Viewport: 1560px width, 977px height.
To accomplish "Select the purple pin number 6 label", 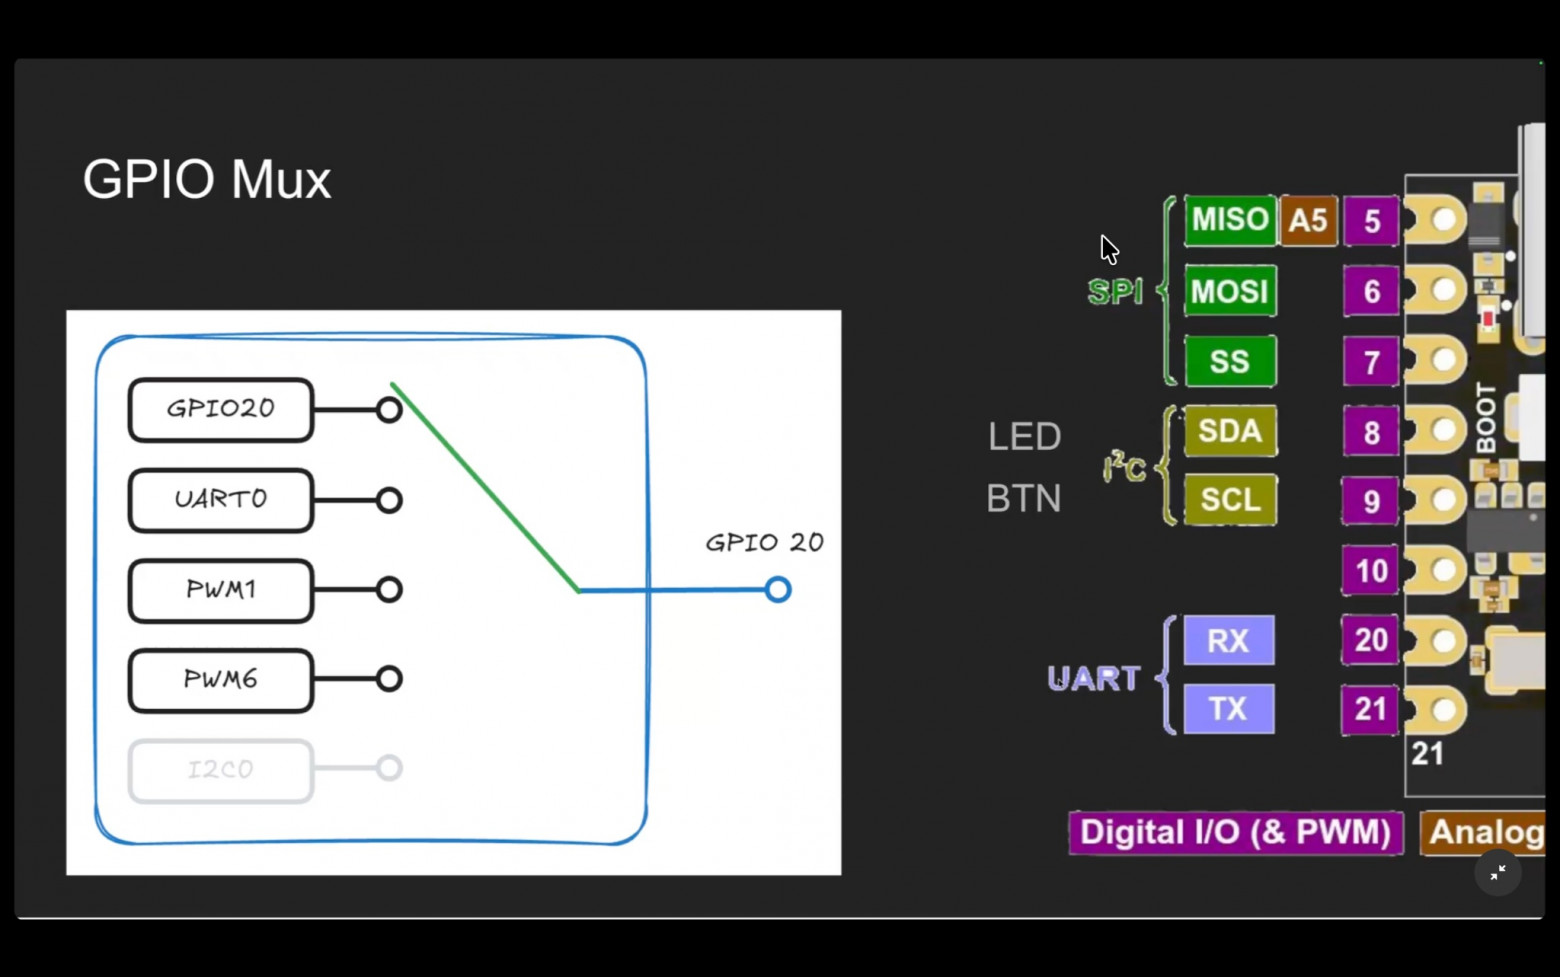I will click(1371, 292).
